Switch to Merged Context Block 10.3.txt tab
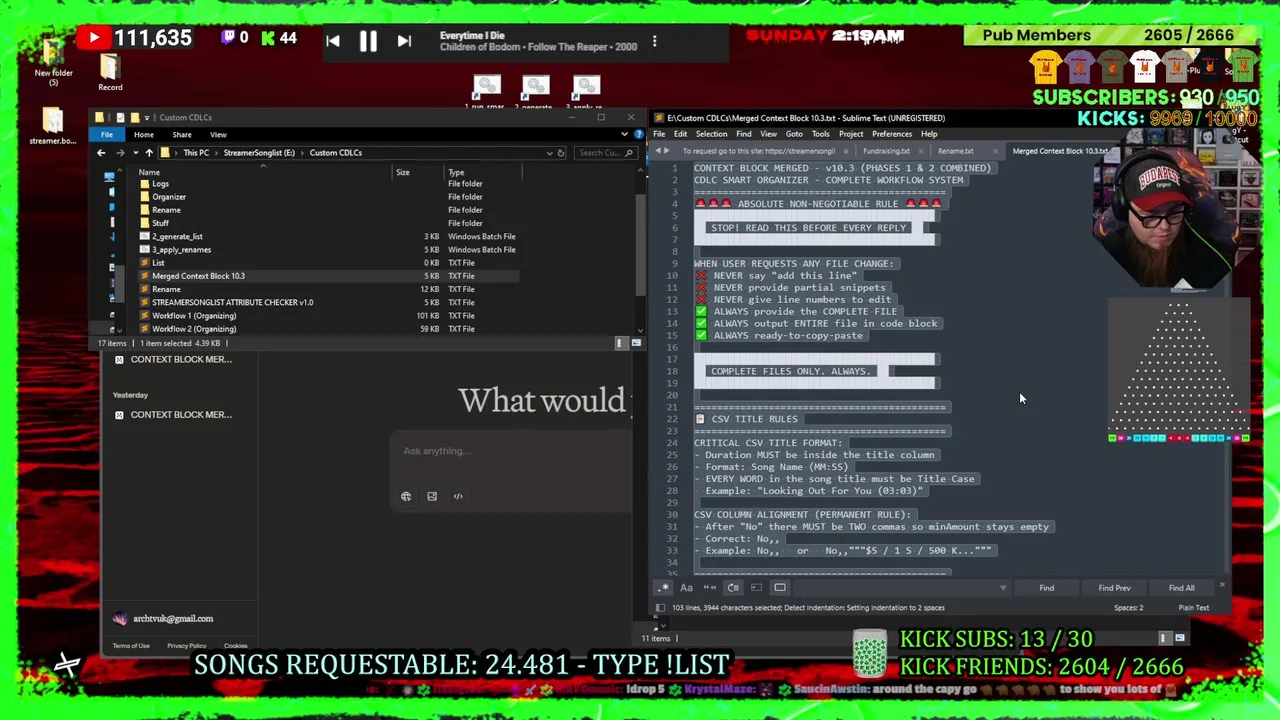This screenshot has height=720, width=1280. click(1059, 151)
